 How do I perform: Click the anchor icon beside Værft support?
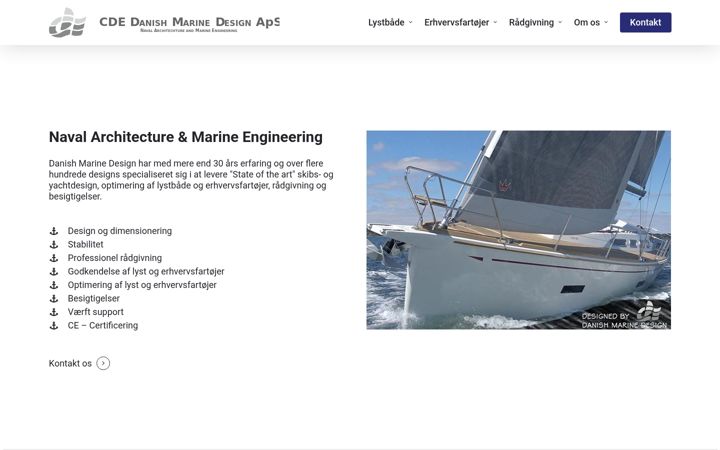(x=54, y=312)
